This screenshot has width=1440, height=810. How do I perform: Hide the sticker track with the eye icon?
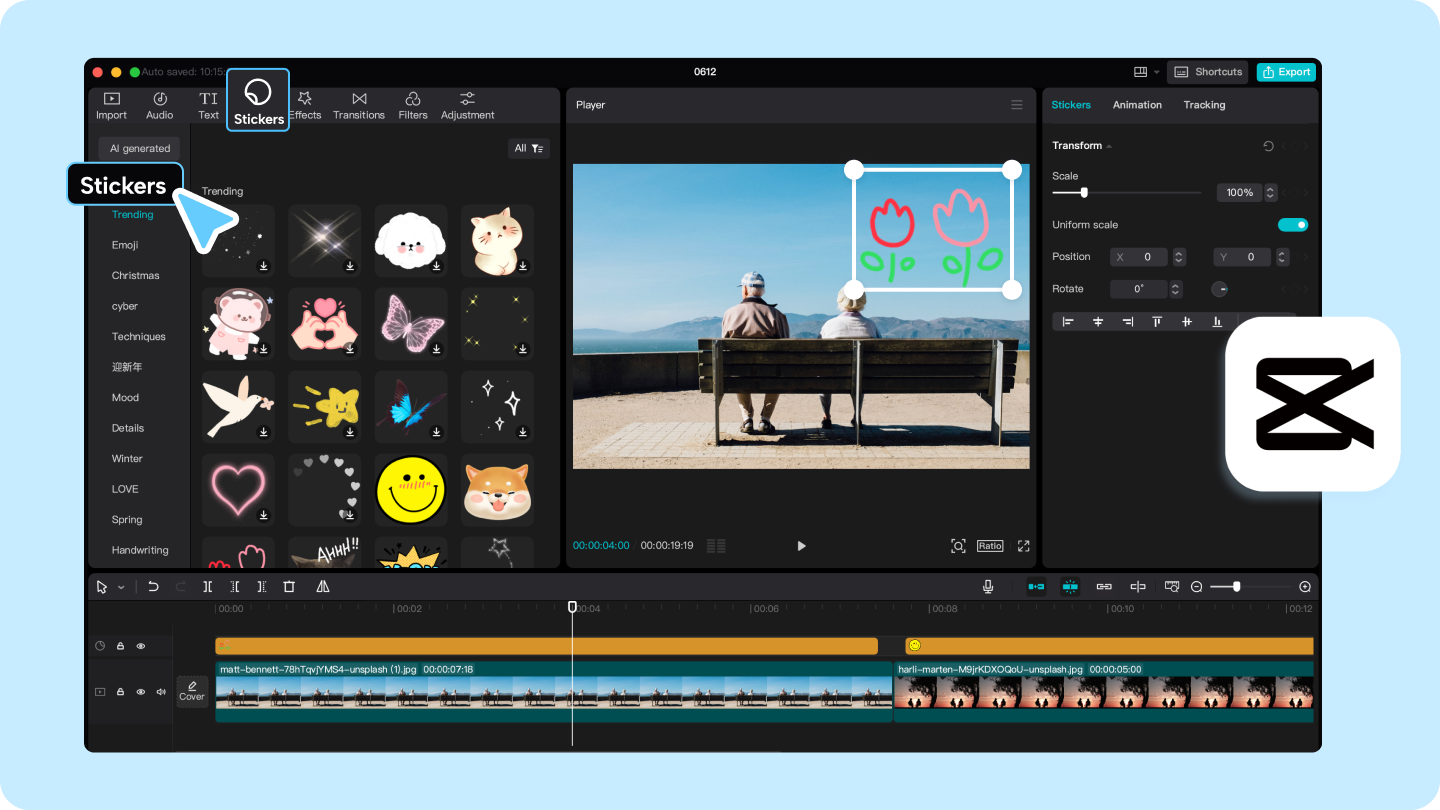[x=140, y=645]
